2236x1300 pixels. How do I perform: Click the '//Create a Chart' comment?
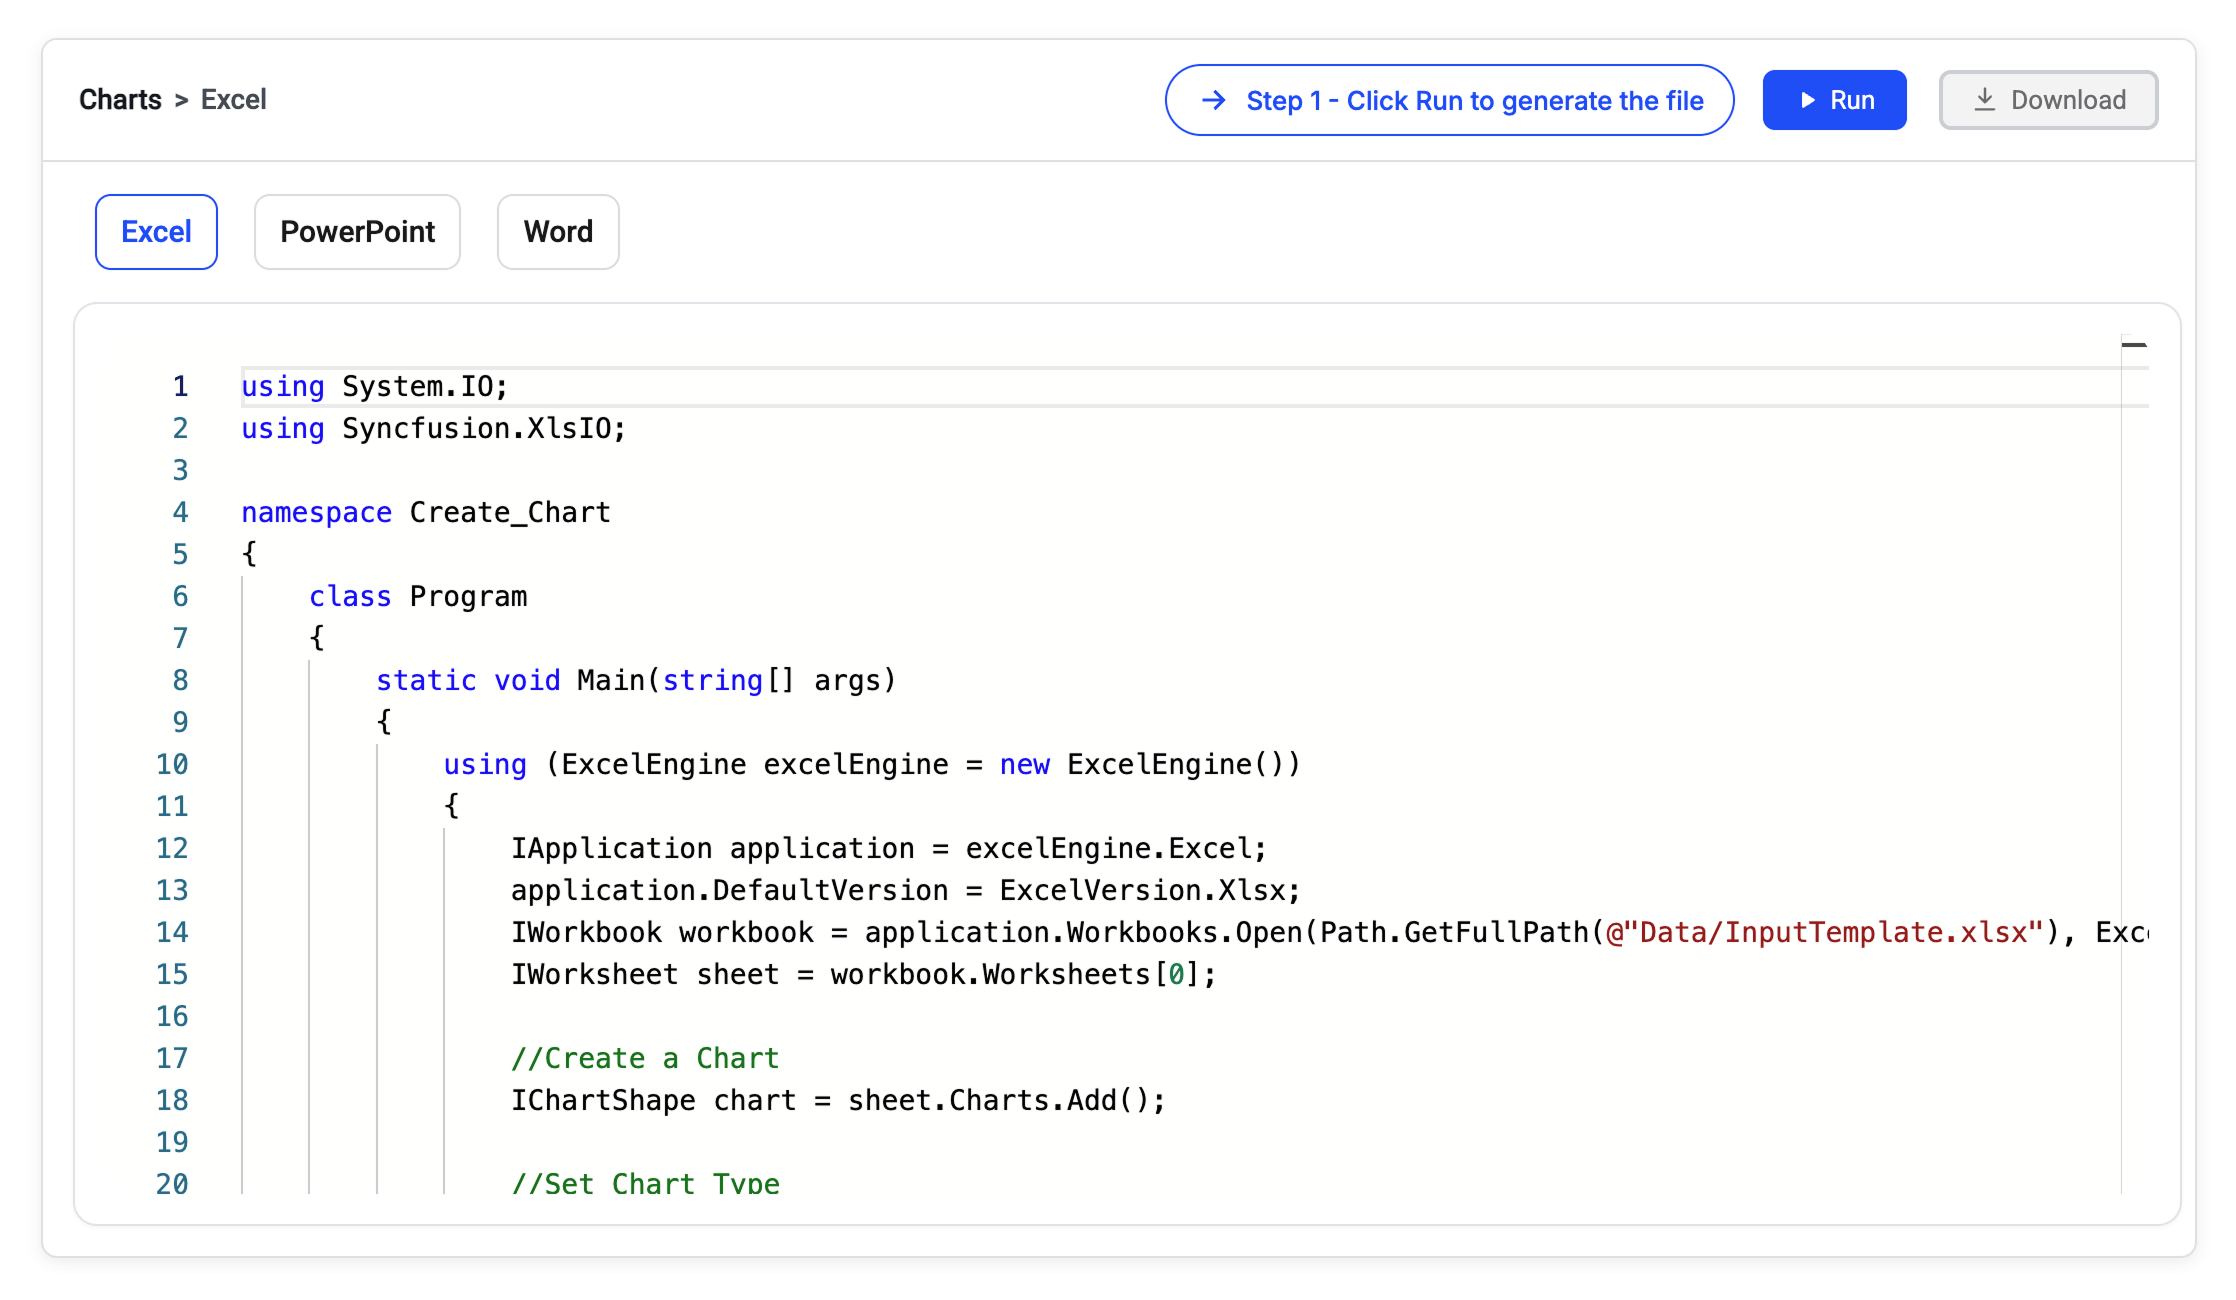645,1058
